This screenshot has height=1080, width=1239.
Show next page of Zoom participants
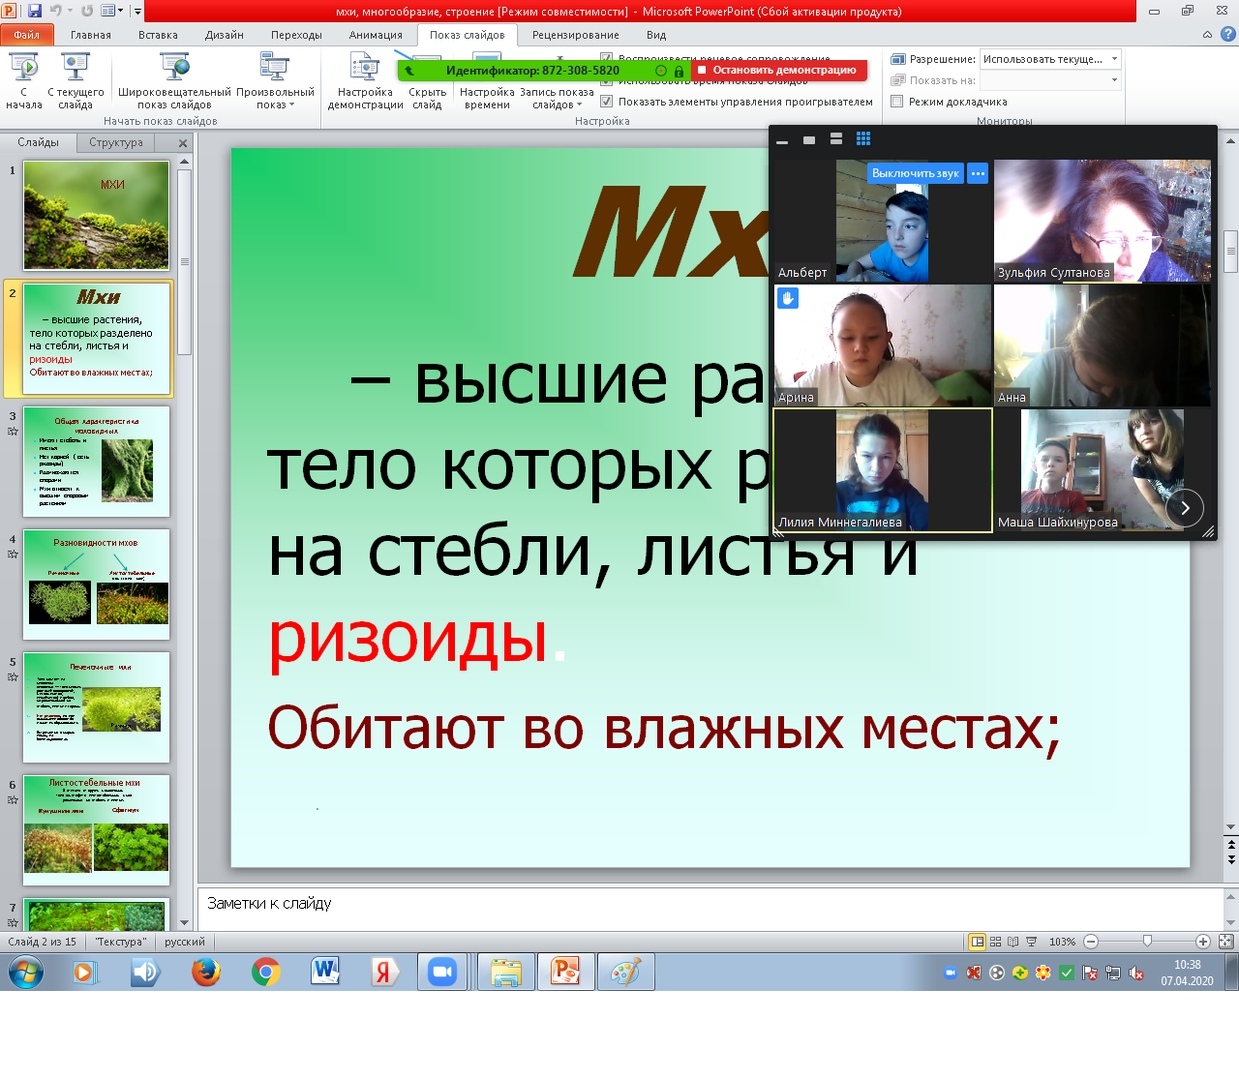click(x=1185, y=508)
